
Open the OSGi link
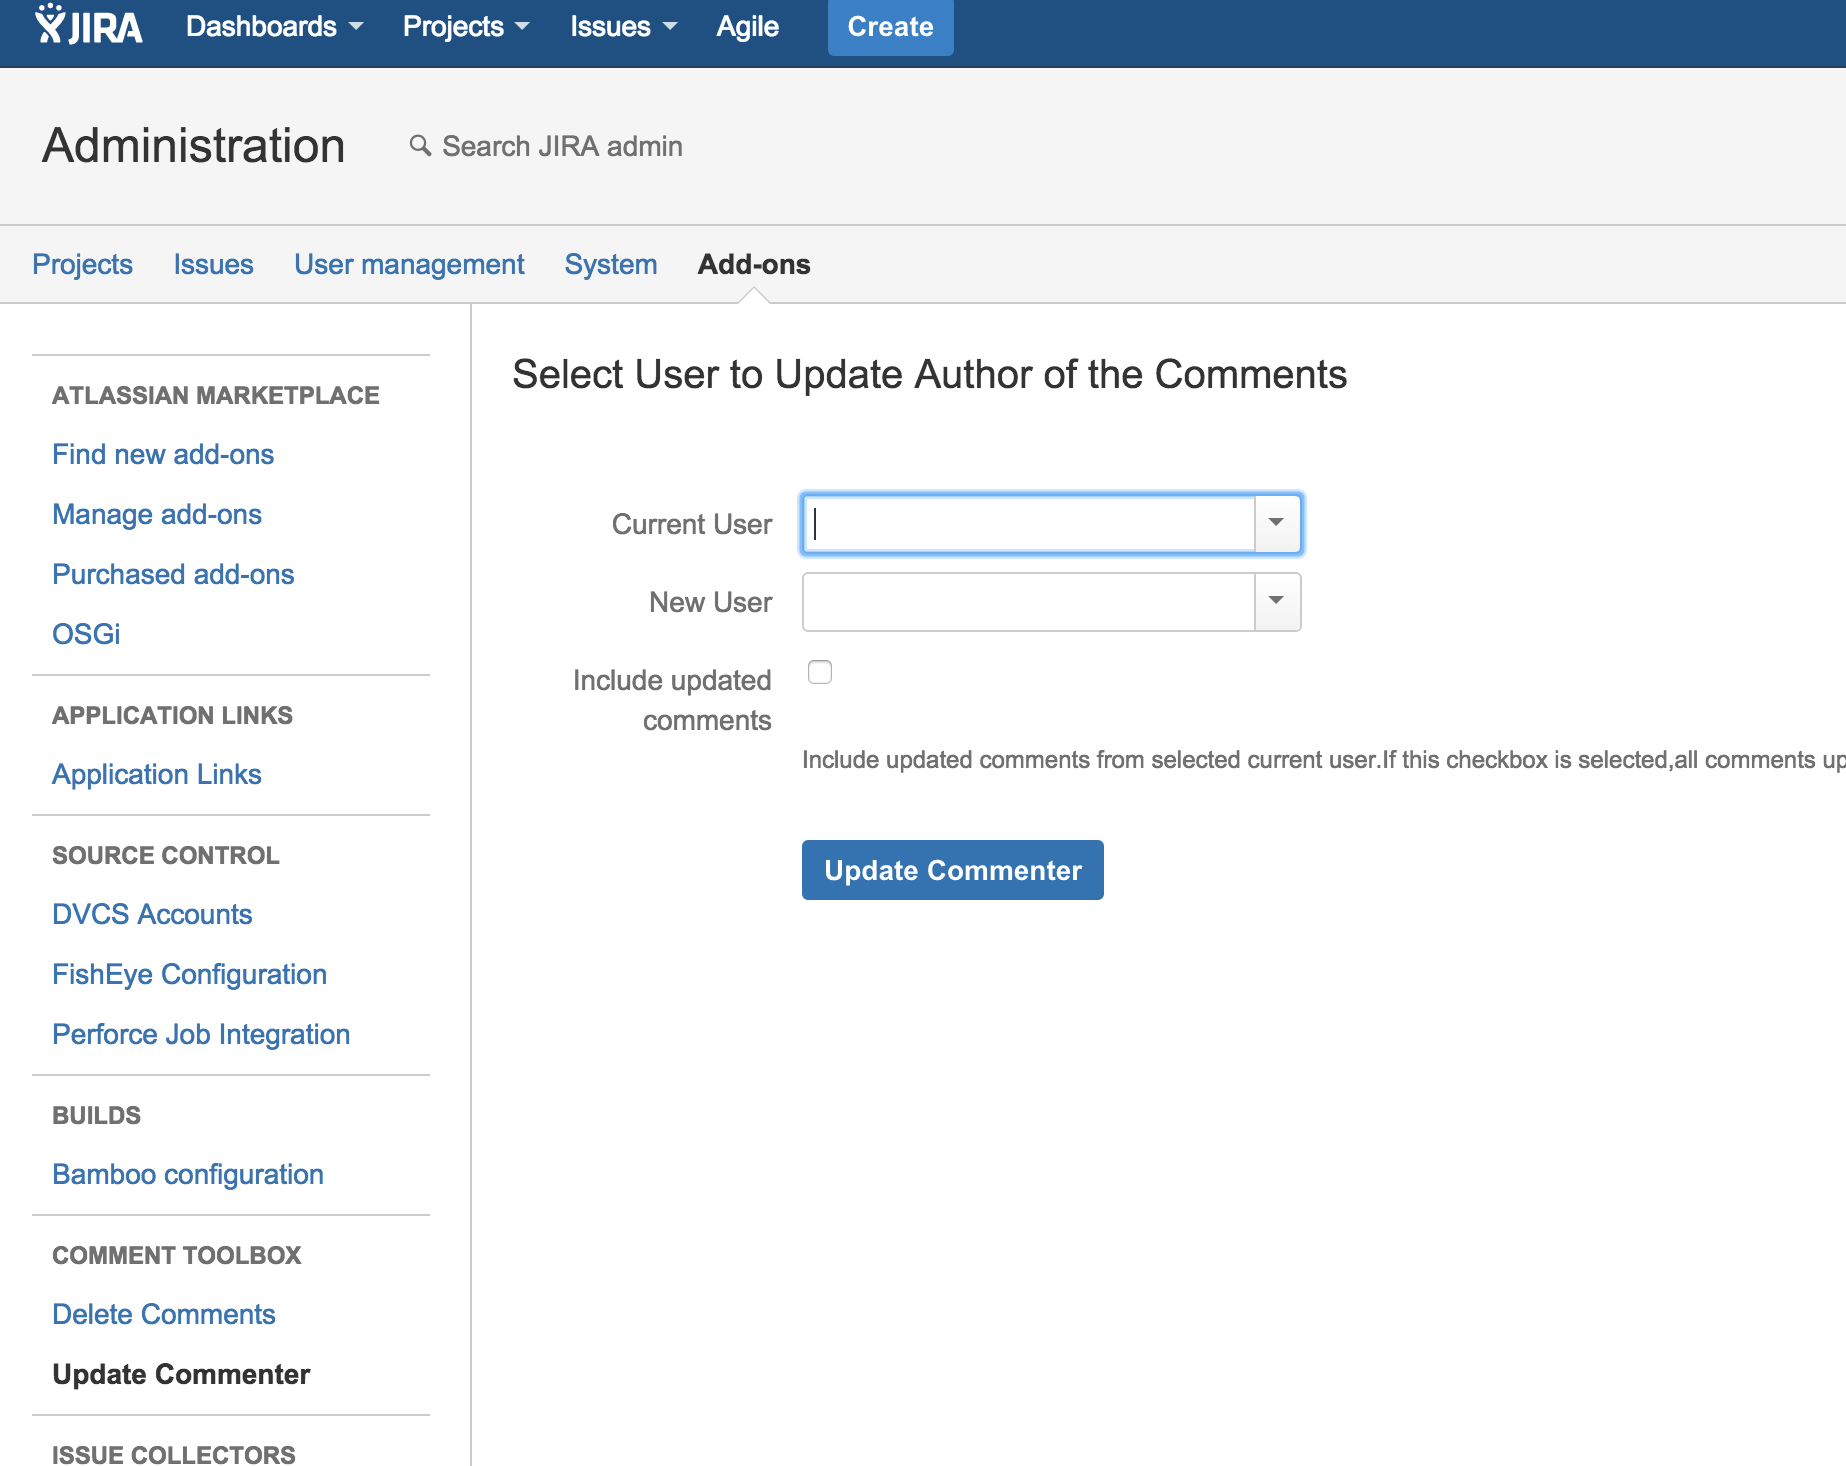click(x=86, y=634)
